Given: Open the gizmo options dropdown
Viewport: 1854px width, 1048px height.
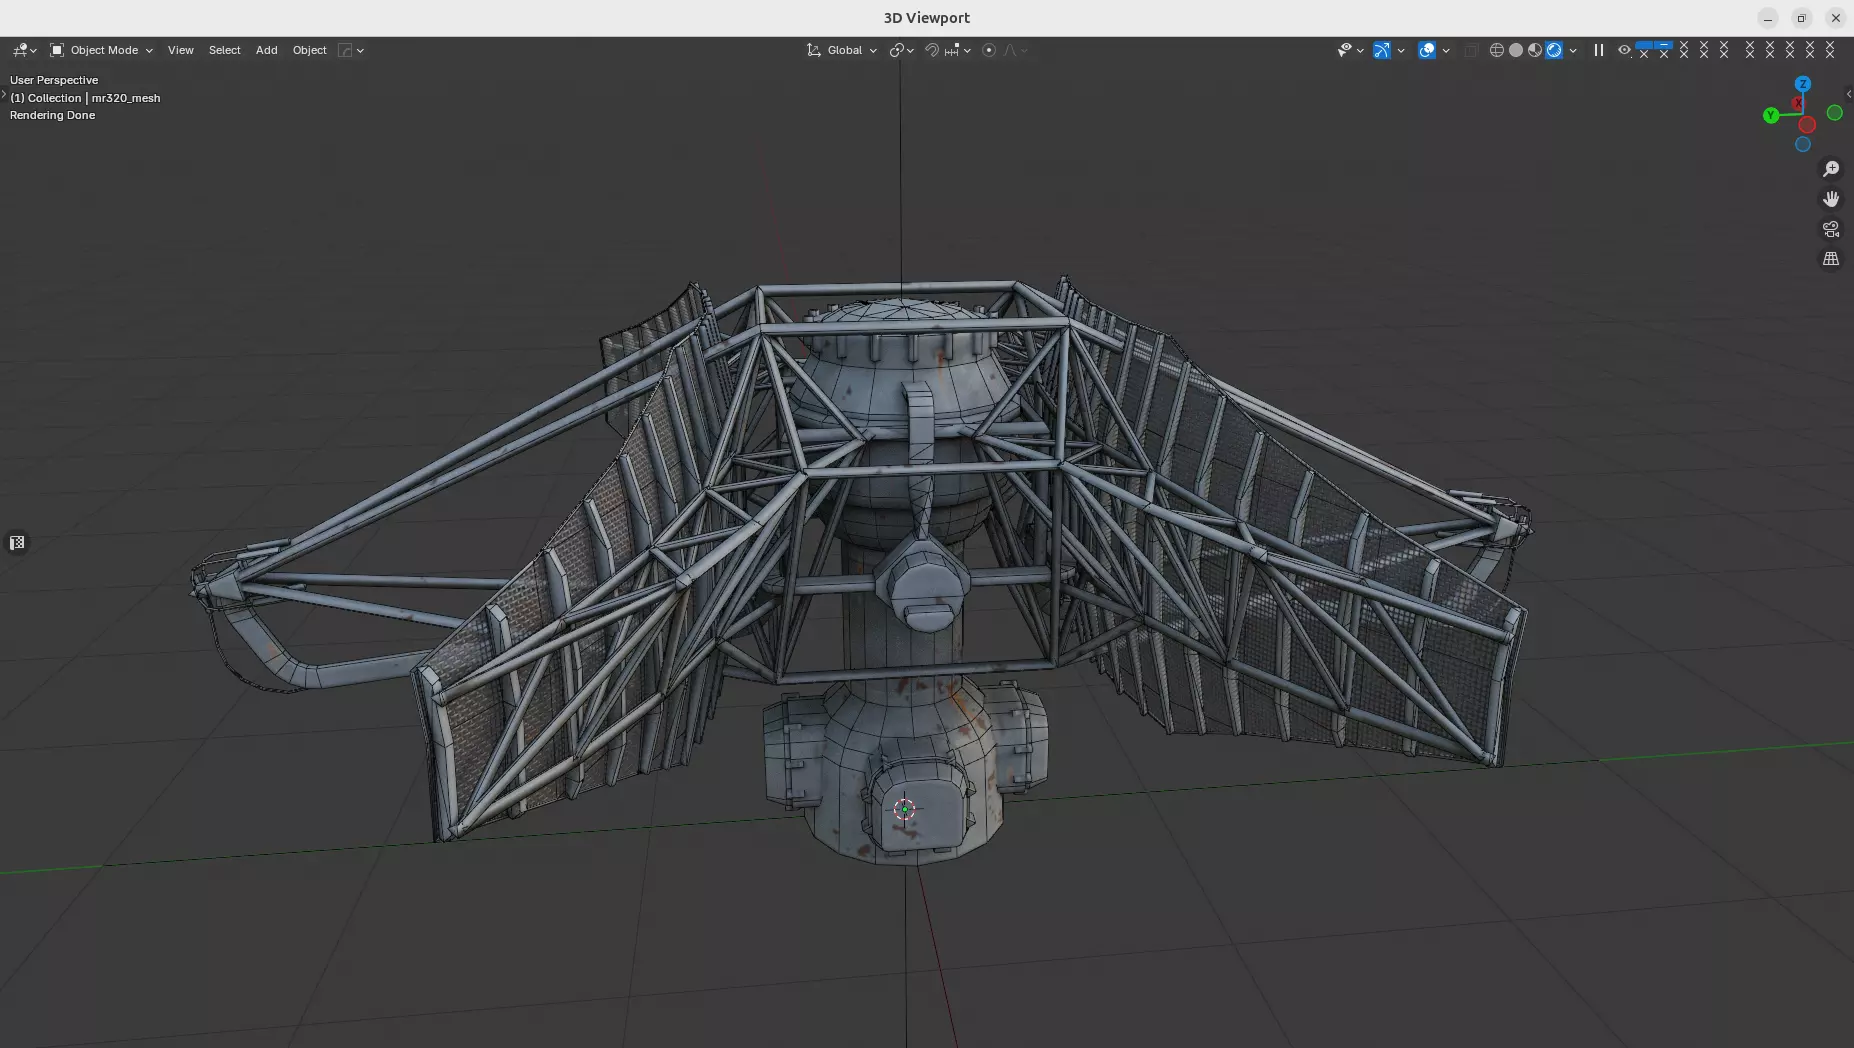Looking at the screenshot, I should [1401, 50].
